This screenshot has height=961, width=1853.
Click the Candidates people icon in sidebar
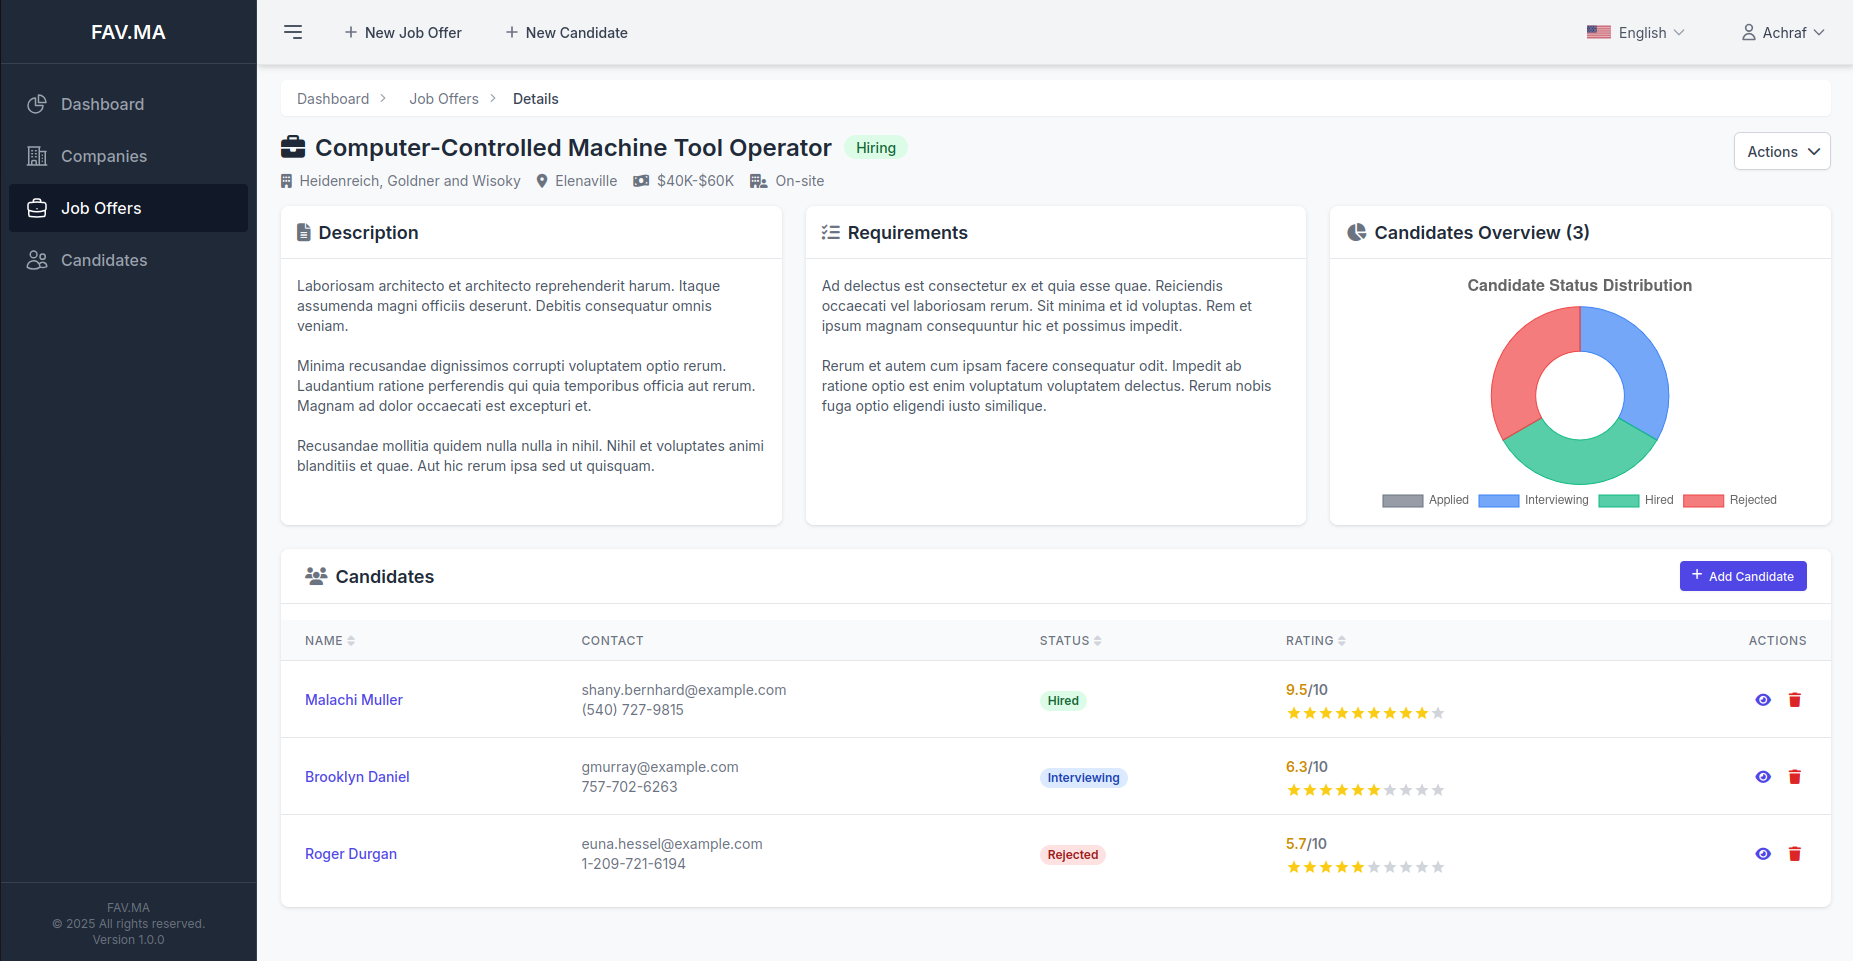(37, 260)
